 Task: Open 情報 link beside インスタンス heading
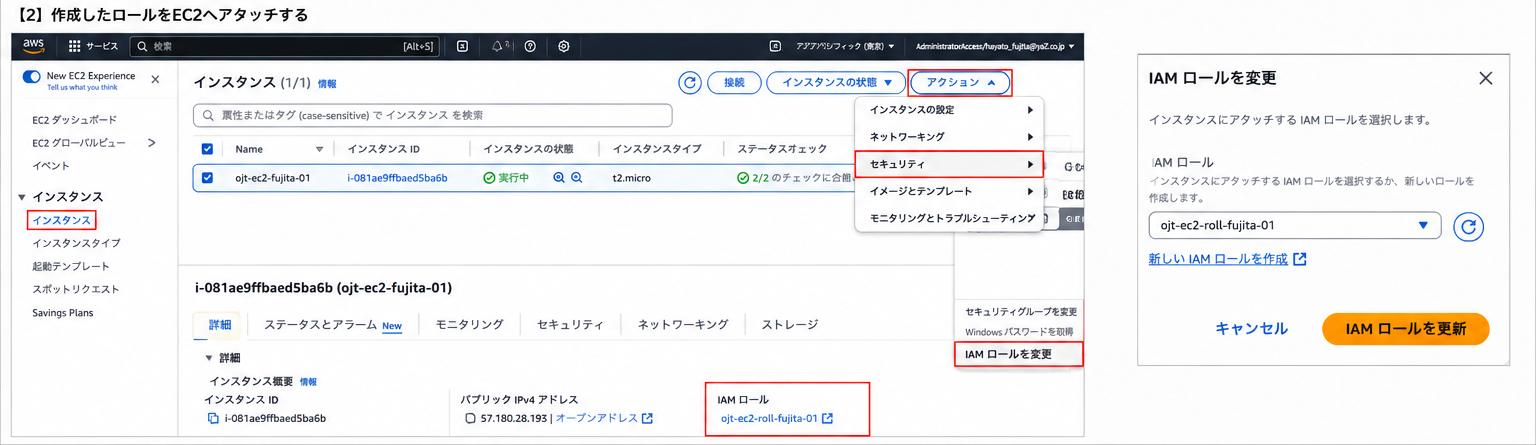(327, 84)
